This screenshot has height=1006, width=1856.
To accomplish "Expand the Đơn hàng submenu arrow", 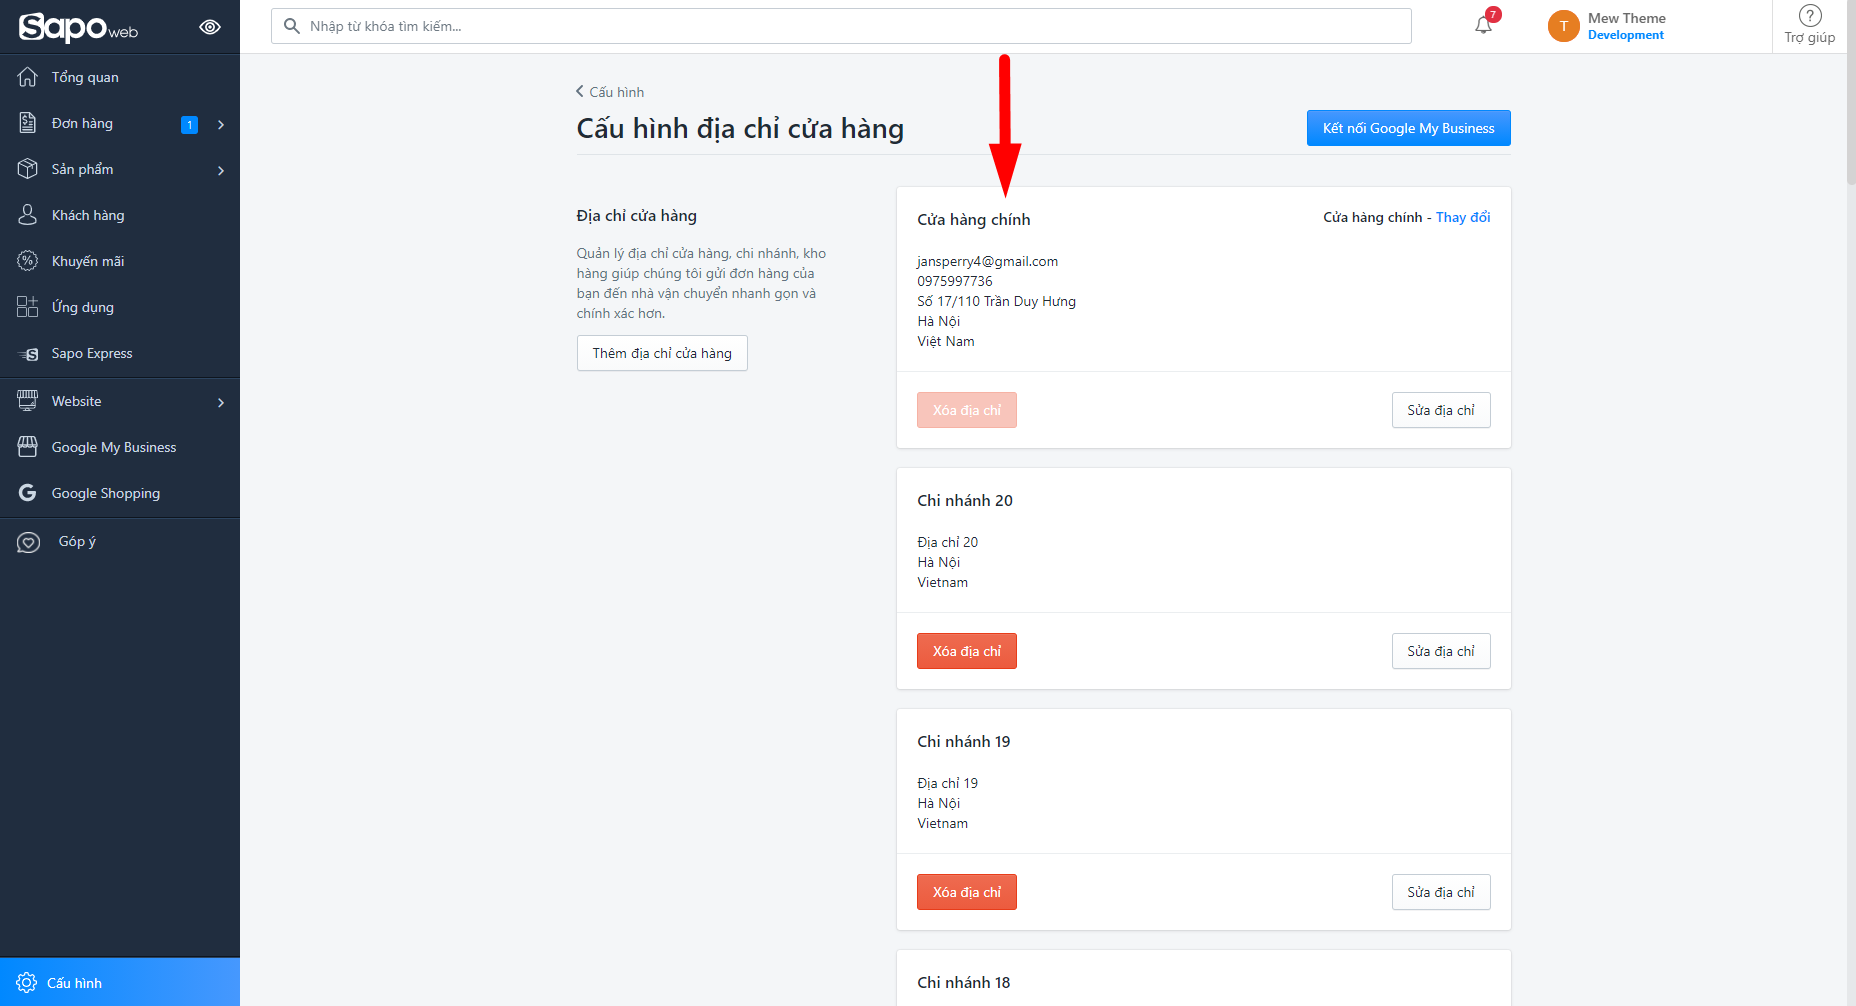I will (x=221, y=124).
